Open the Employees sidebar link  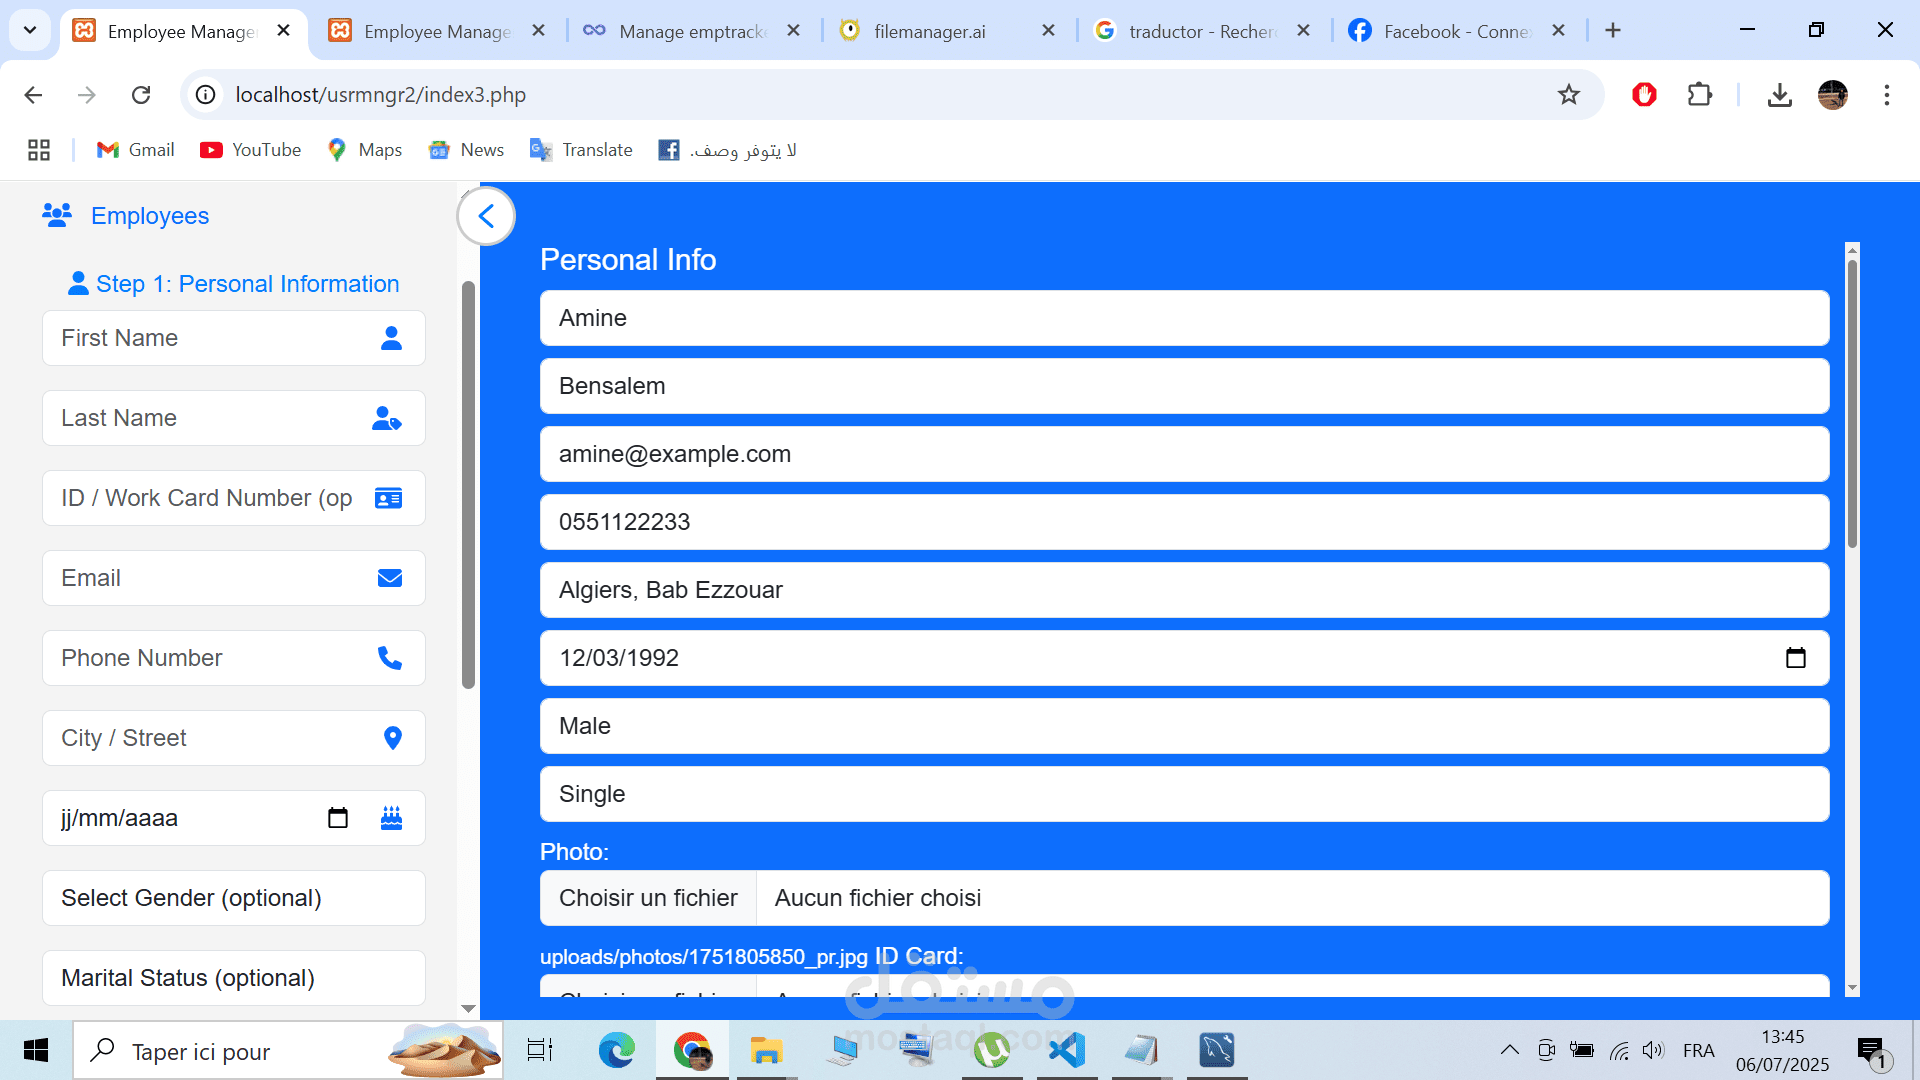point(149,216)
